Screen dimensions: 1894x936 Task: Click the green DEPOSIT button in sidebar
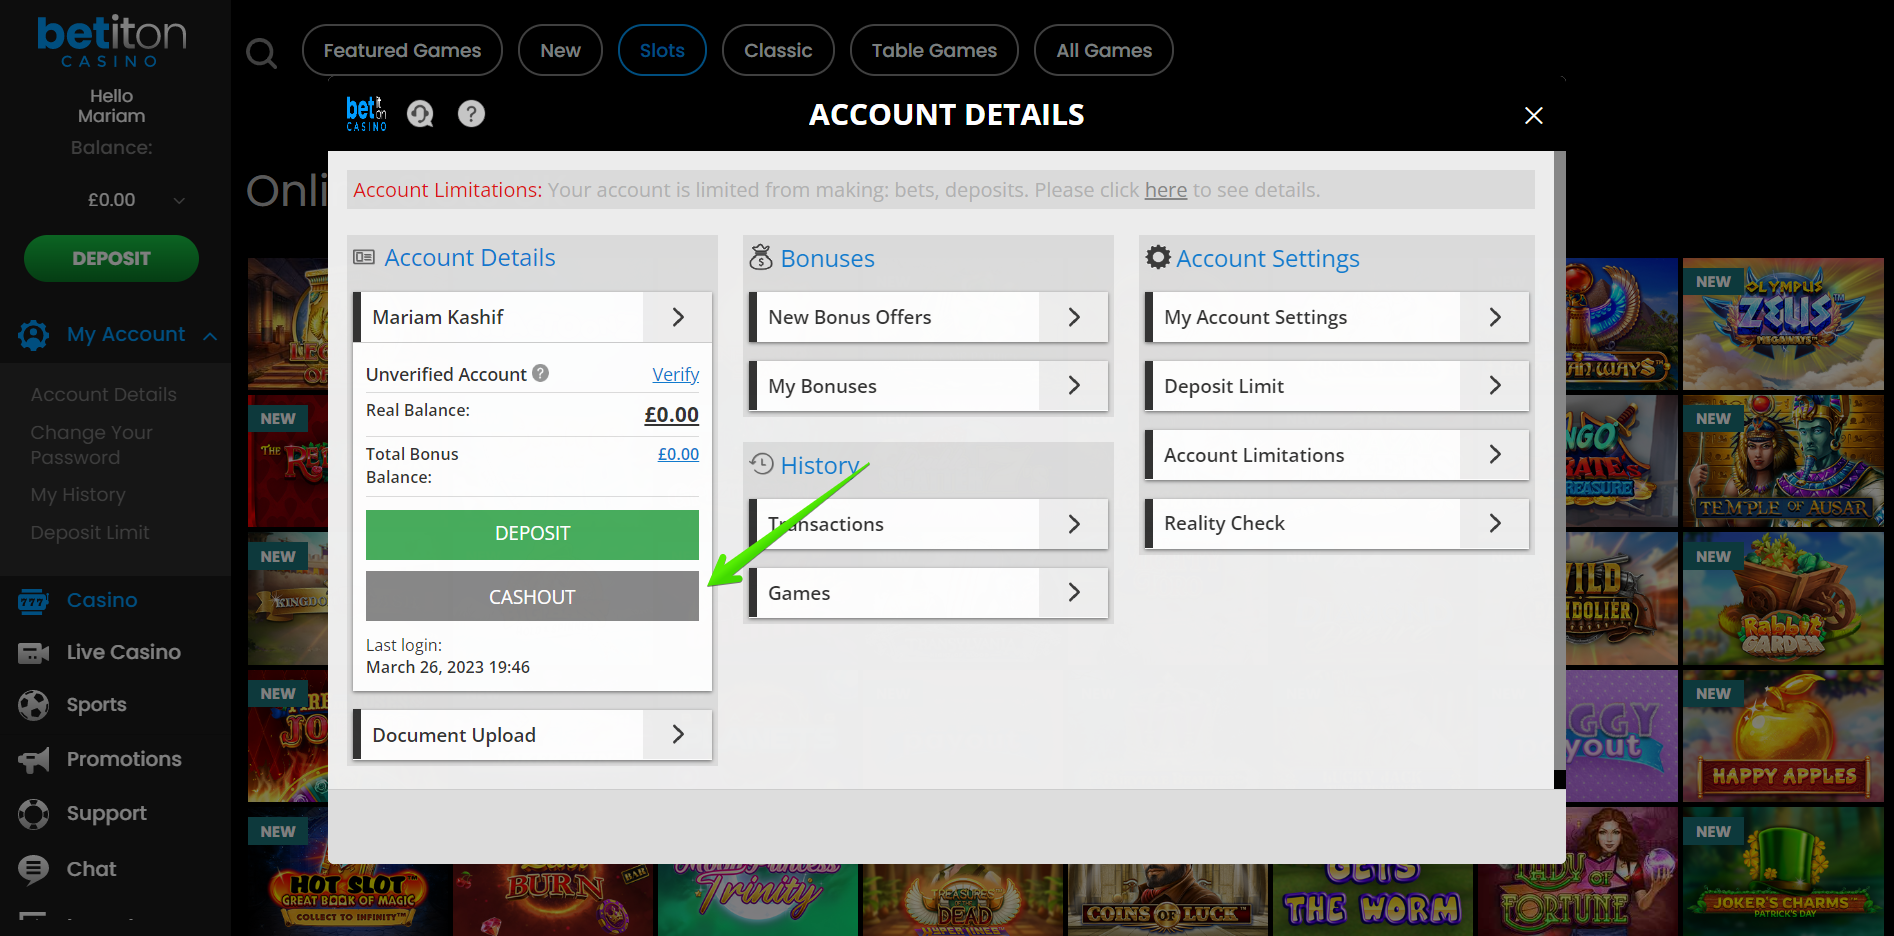(x=111, y=258)
